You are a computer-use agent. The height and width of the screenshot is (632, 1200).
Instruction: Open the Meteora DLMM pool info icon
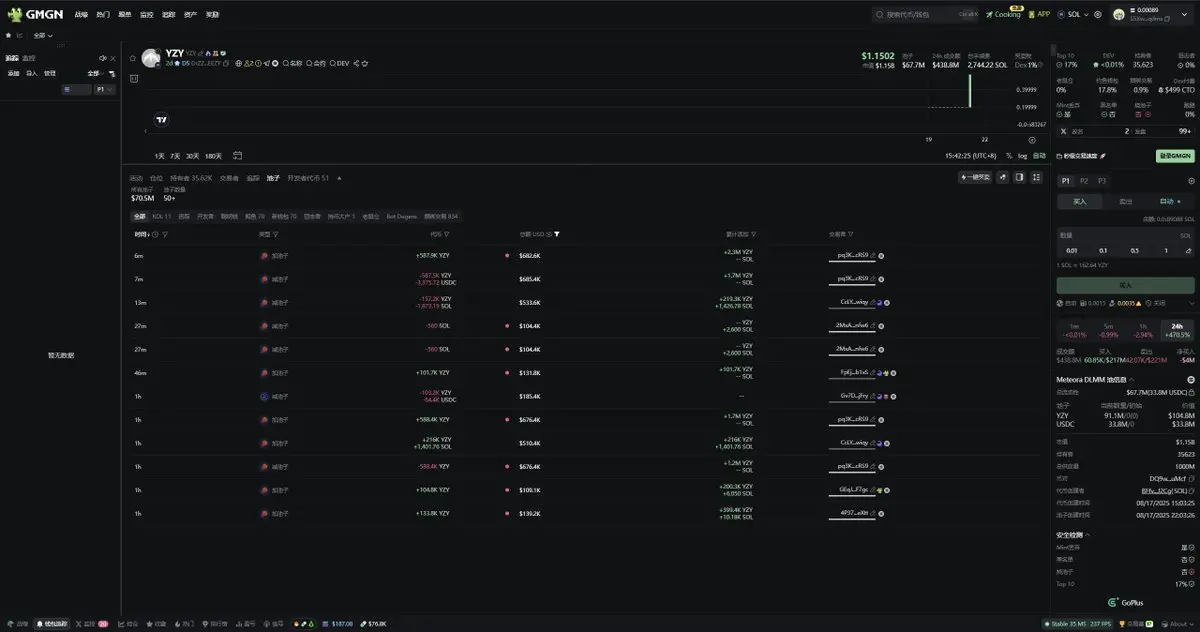click(1191, 380)
